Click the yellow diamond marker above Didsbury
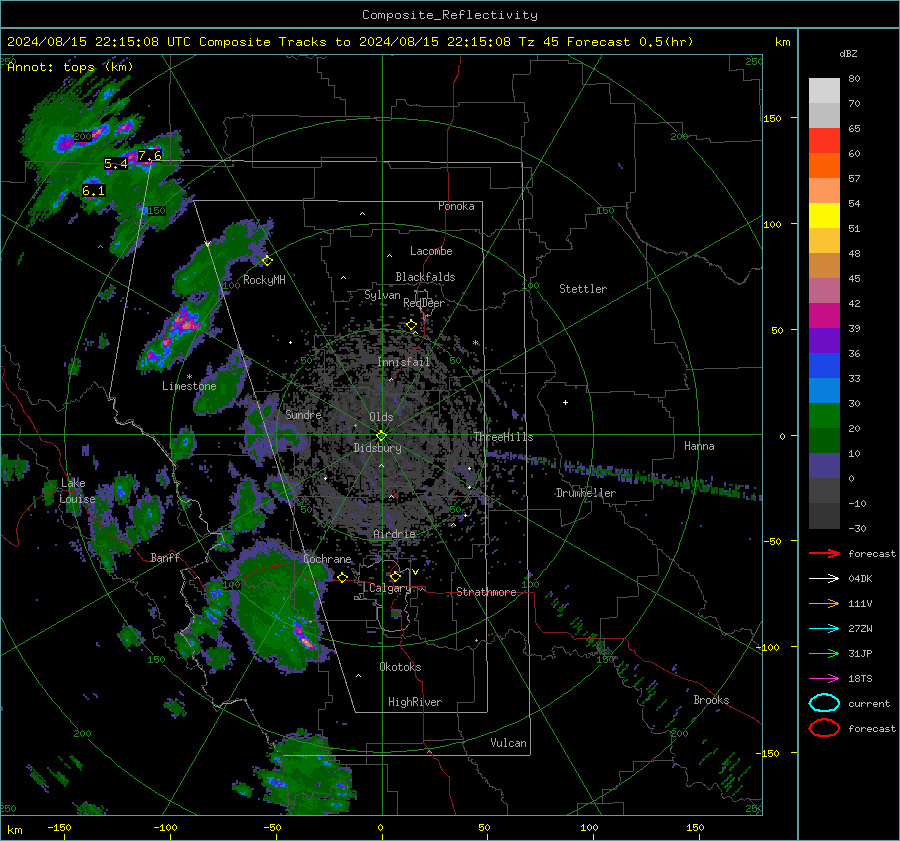The image size is (900, 841). pos(381,436)
